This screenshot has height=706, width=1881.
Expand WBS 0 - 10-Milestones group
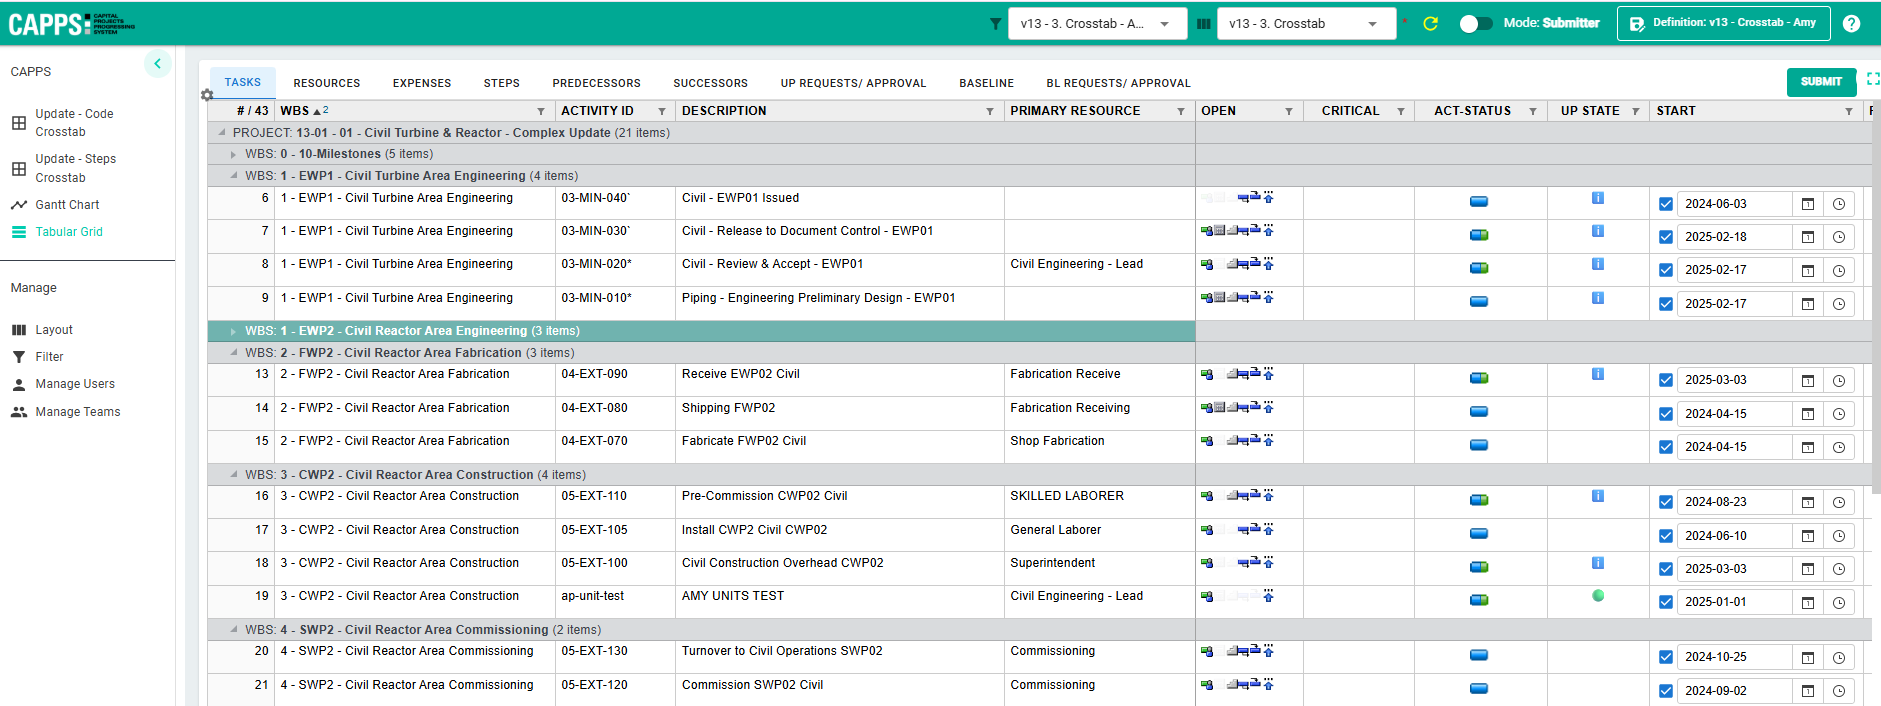click(x=233, y=154)
